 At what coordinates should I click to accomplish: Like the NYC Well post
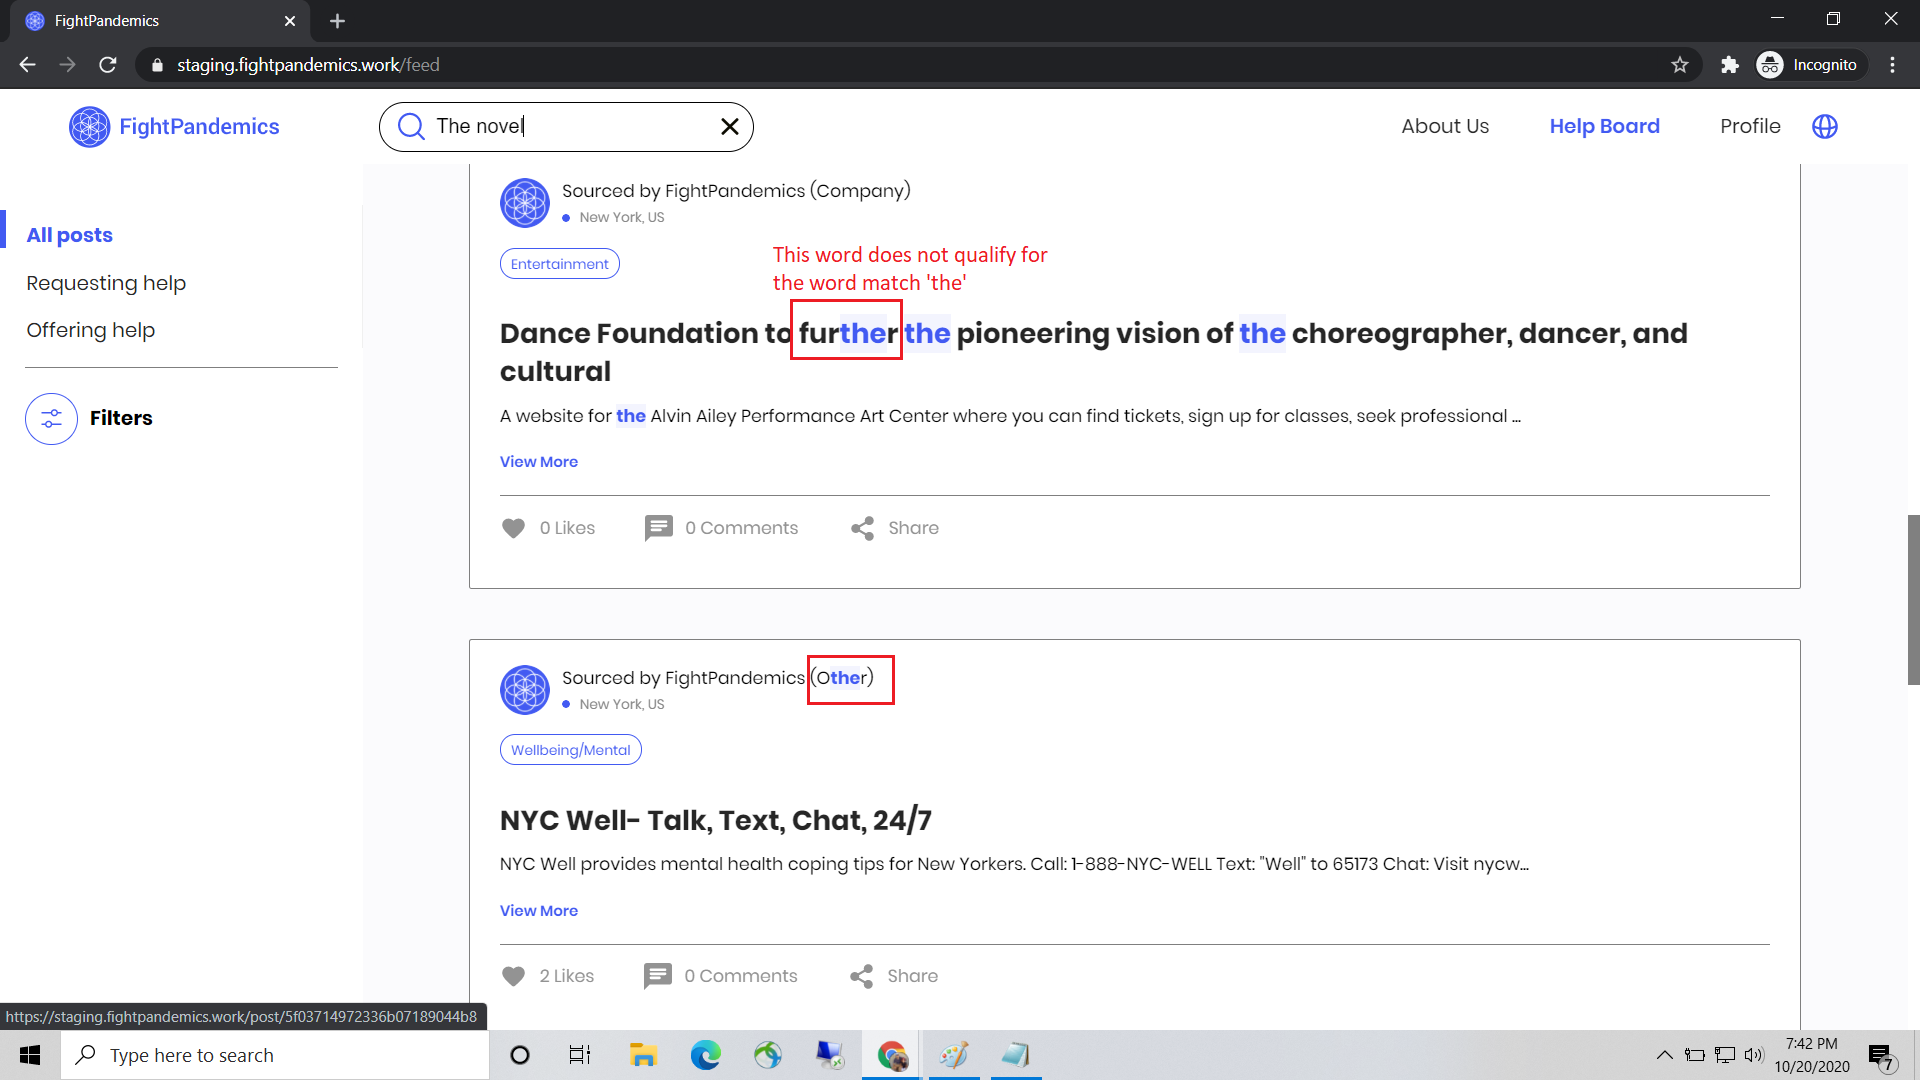coord(513,976)
